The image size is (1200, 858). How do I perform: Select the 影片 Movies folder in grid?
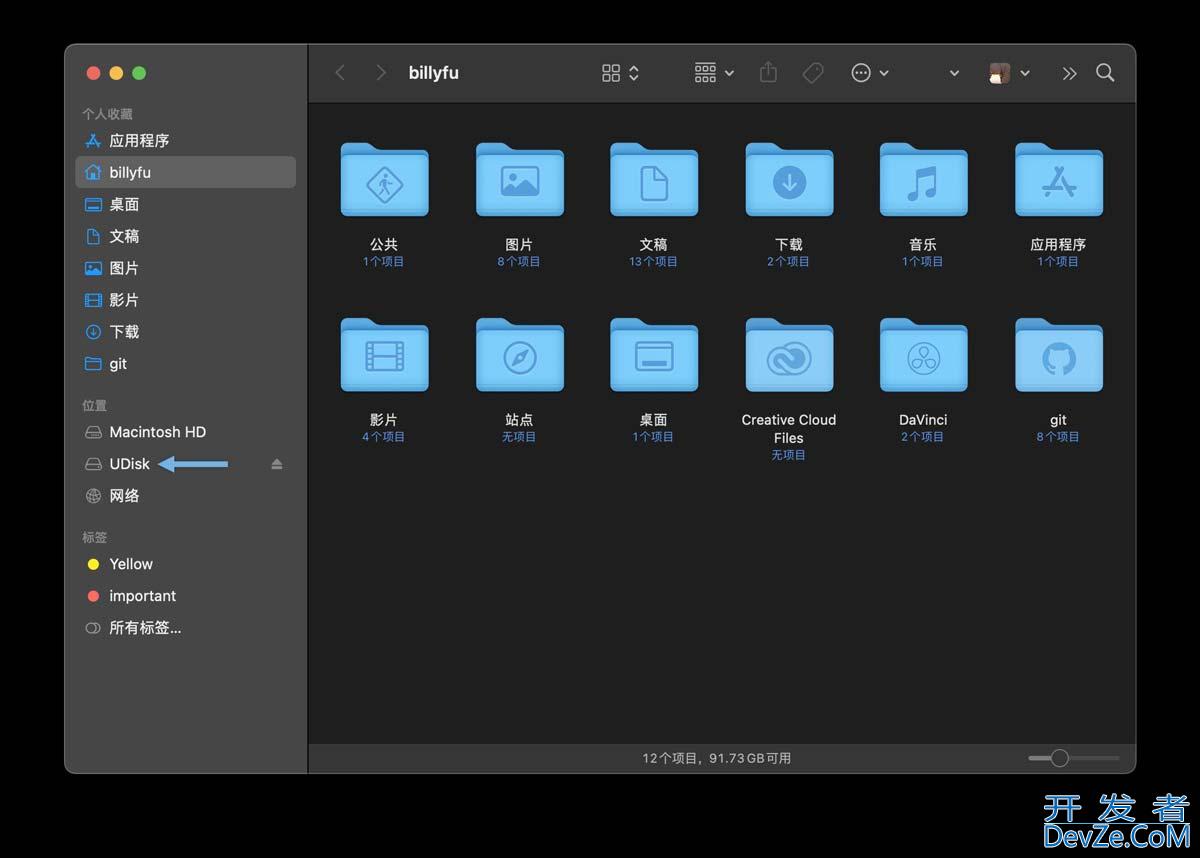click(x=384, y=355)
